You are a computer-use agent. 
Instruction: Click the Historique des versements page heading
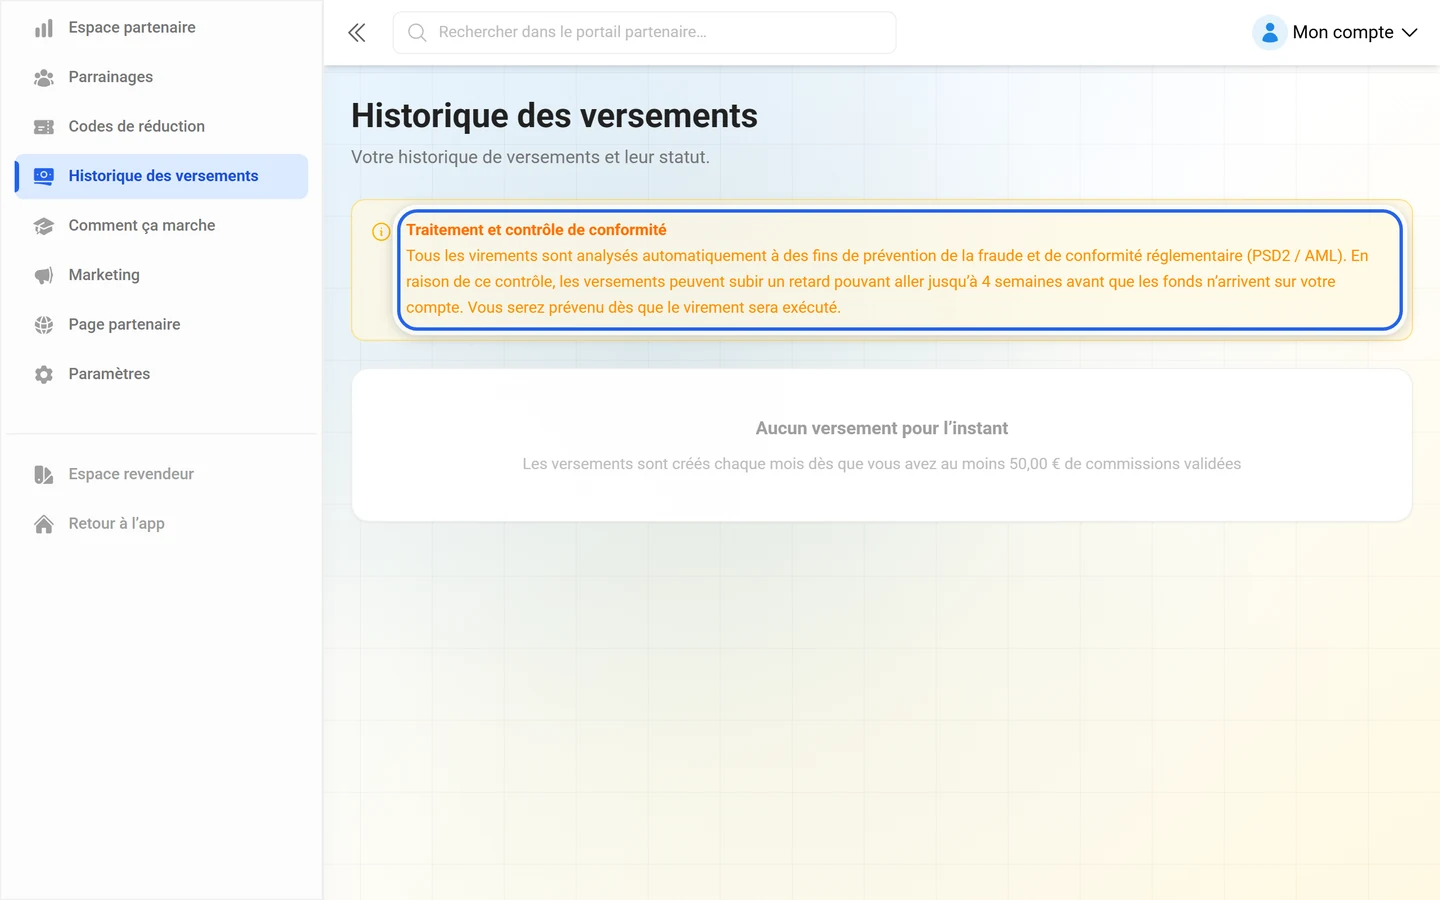click(554, 116)
